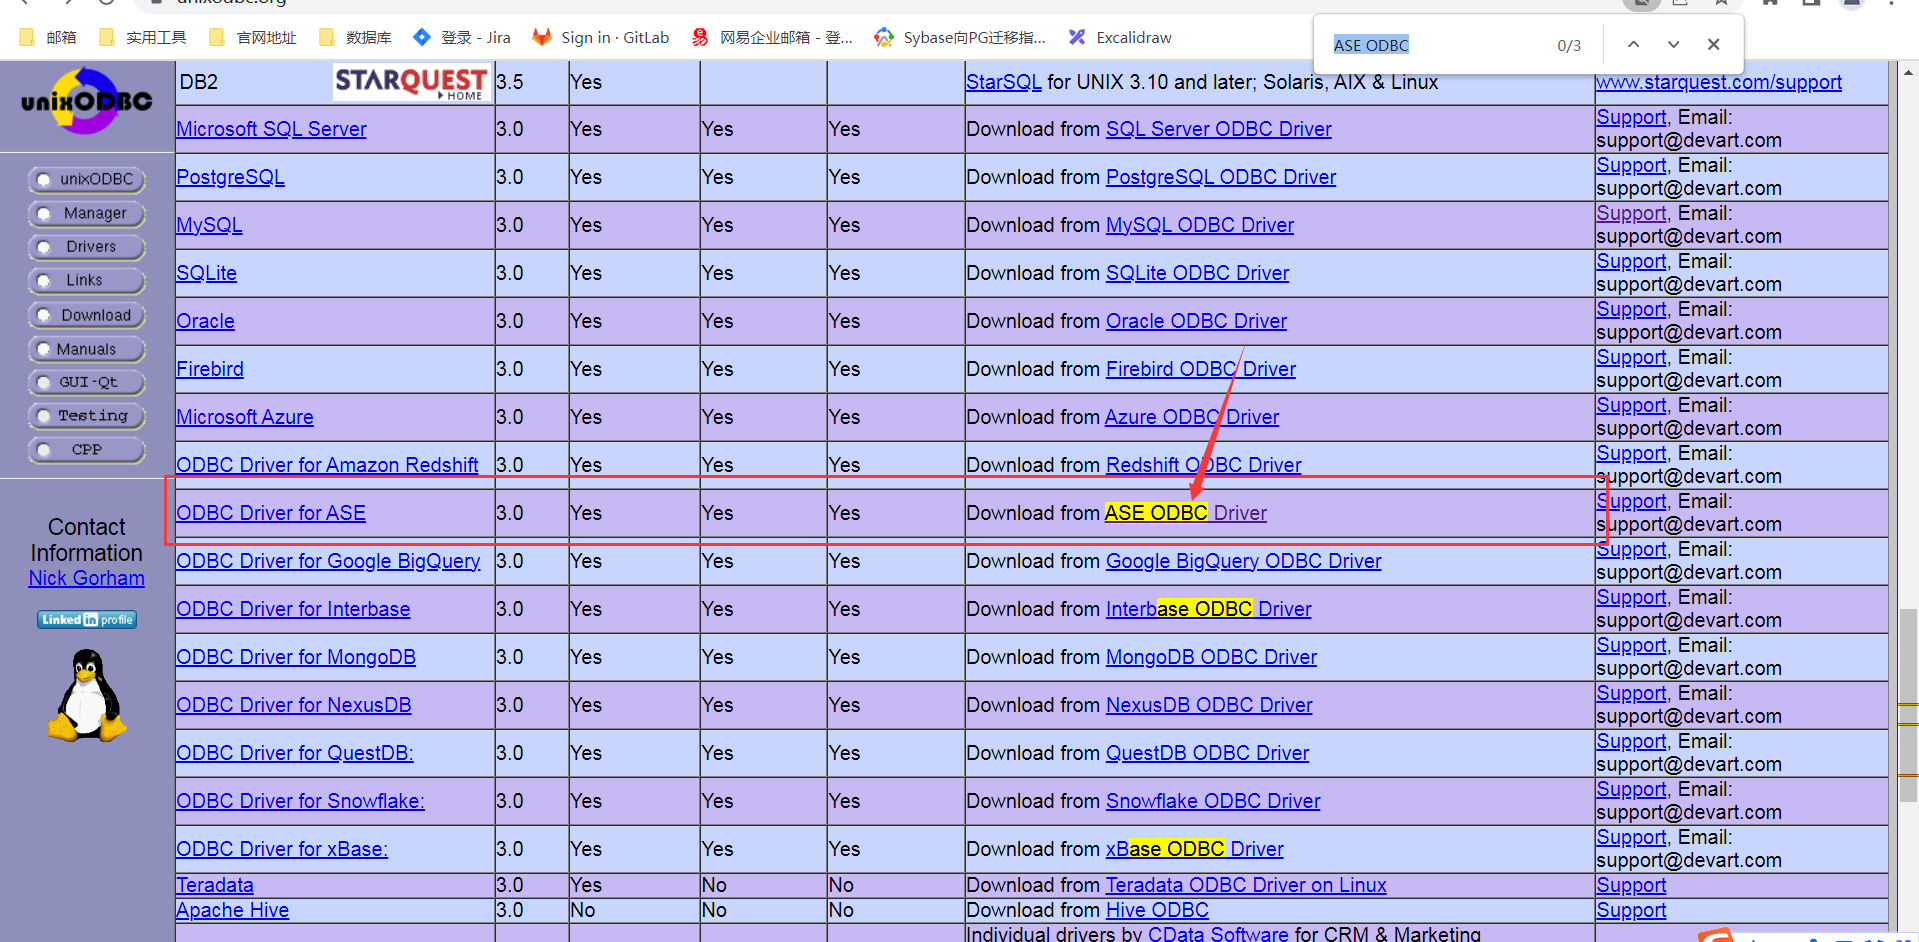
Task: Open the Links sidebar menu item
Action: tap(87, 281)
